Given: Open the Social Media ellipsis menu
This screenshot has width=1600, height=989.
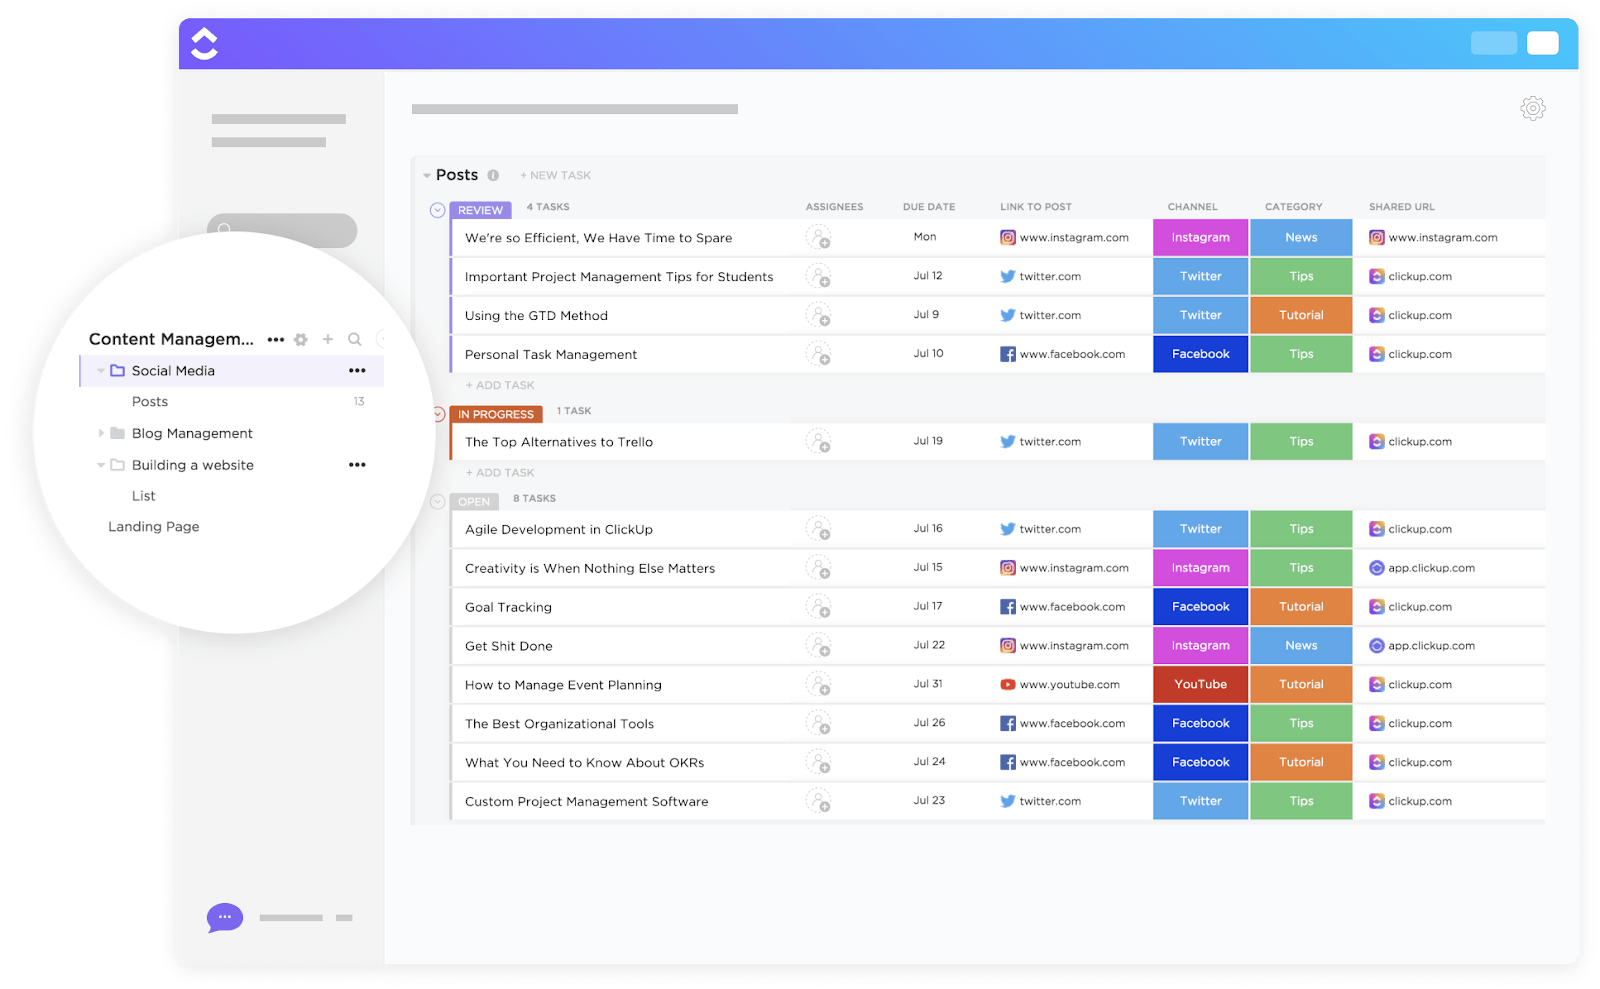Looking at the screenshot, I should coord(357,370).
